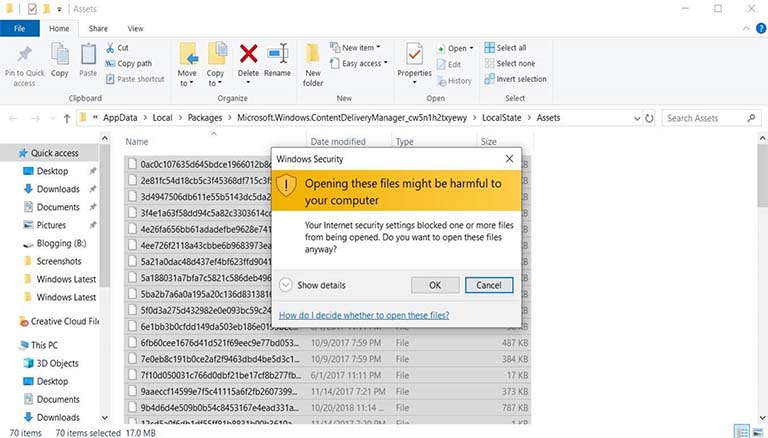The height and width of the screenshot is (438, 768).
Task: Click Paste shortcut in ribbon
Action: (135, 79)
